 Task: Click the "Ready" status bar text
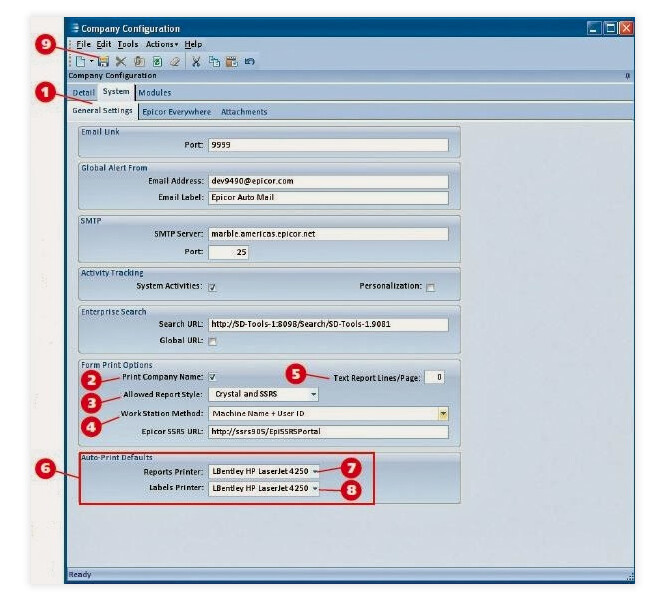[x=80, y=574]
